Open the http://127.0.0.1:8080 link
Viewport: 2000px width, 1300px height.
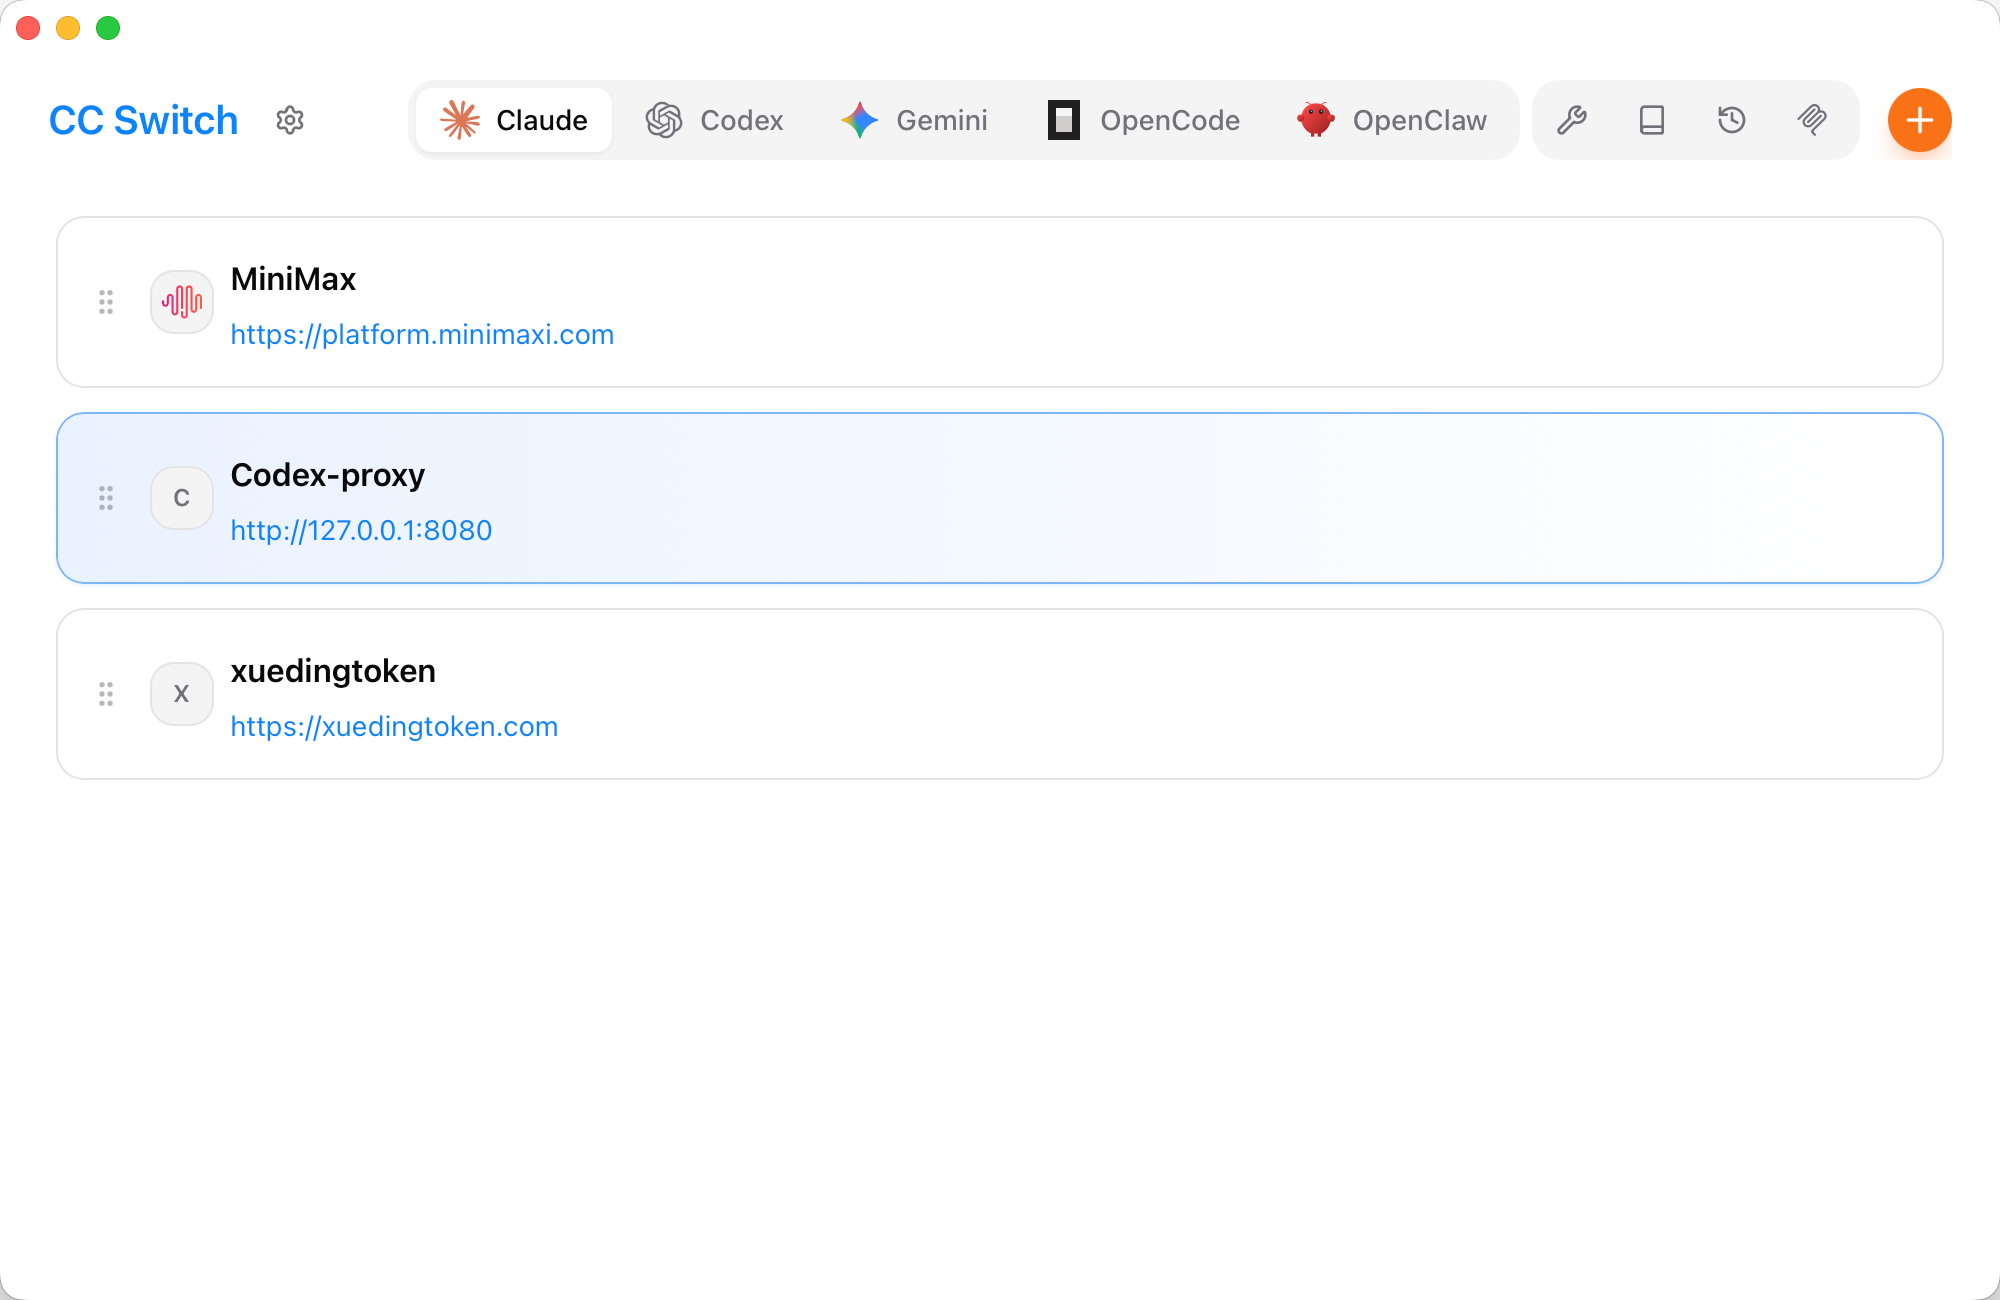pos(361,530)
